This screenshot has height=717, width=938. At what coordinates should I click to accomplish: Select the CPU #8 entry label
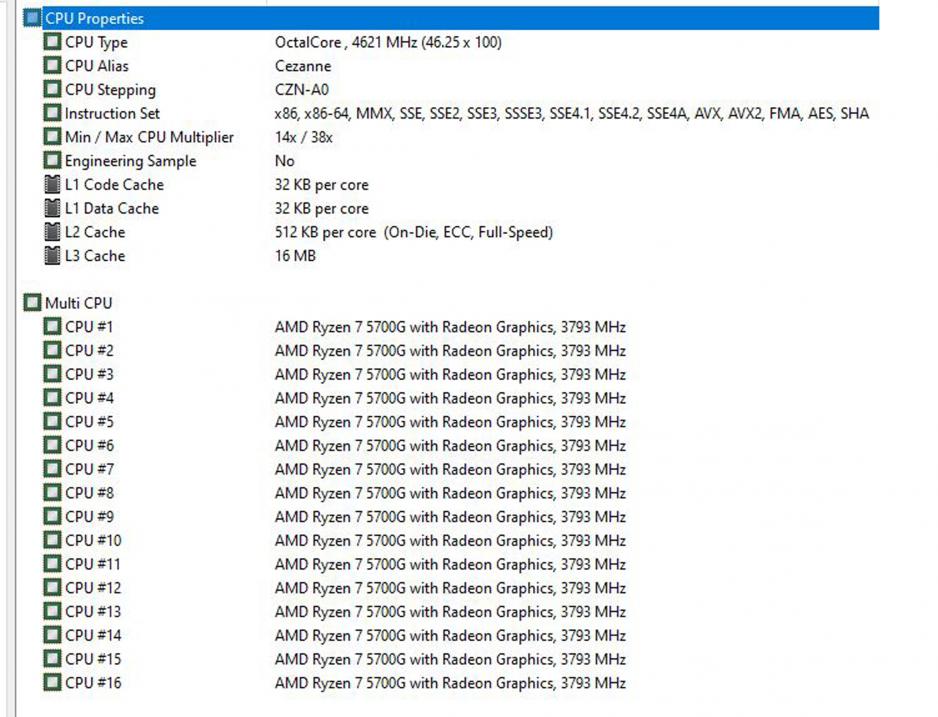pyautogui.click(x=89, y=493)
